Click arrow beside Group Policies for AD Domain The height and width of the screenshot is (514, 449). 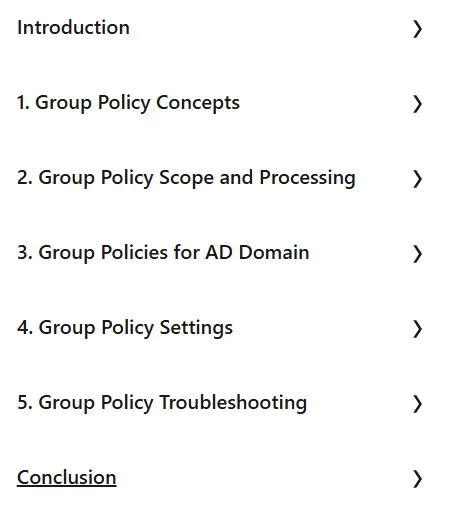[x=417, y=254]
